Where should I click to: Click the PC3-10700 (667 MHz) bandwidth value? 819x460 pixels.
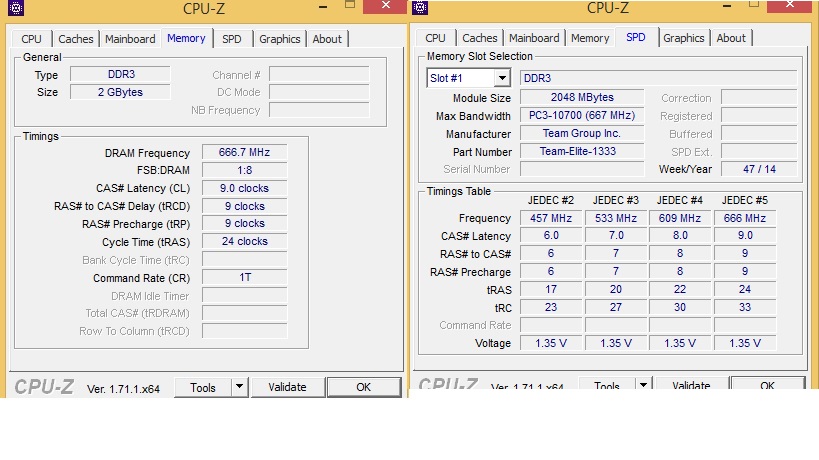[x=582, y=115]
